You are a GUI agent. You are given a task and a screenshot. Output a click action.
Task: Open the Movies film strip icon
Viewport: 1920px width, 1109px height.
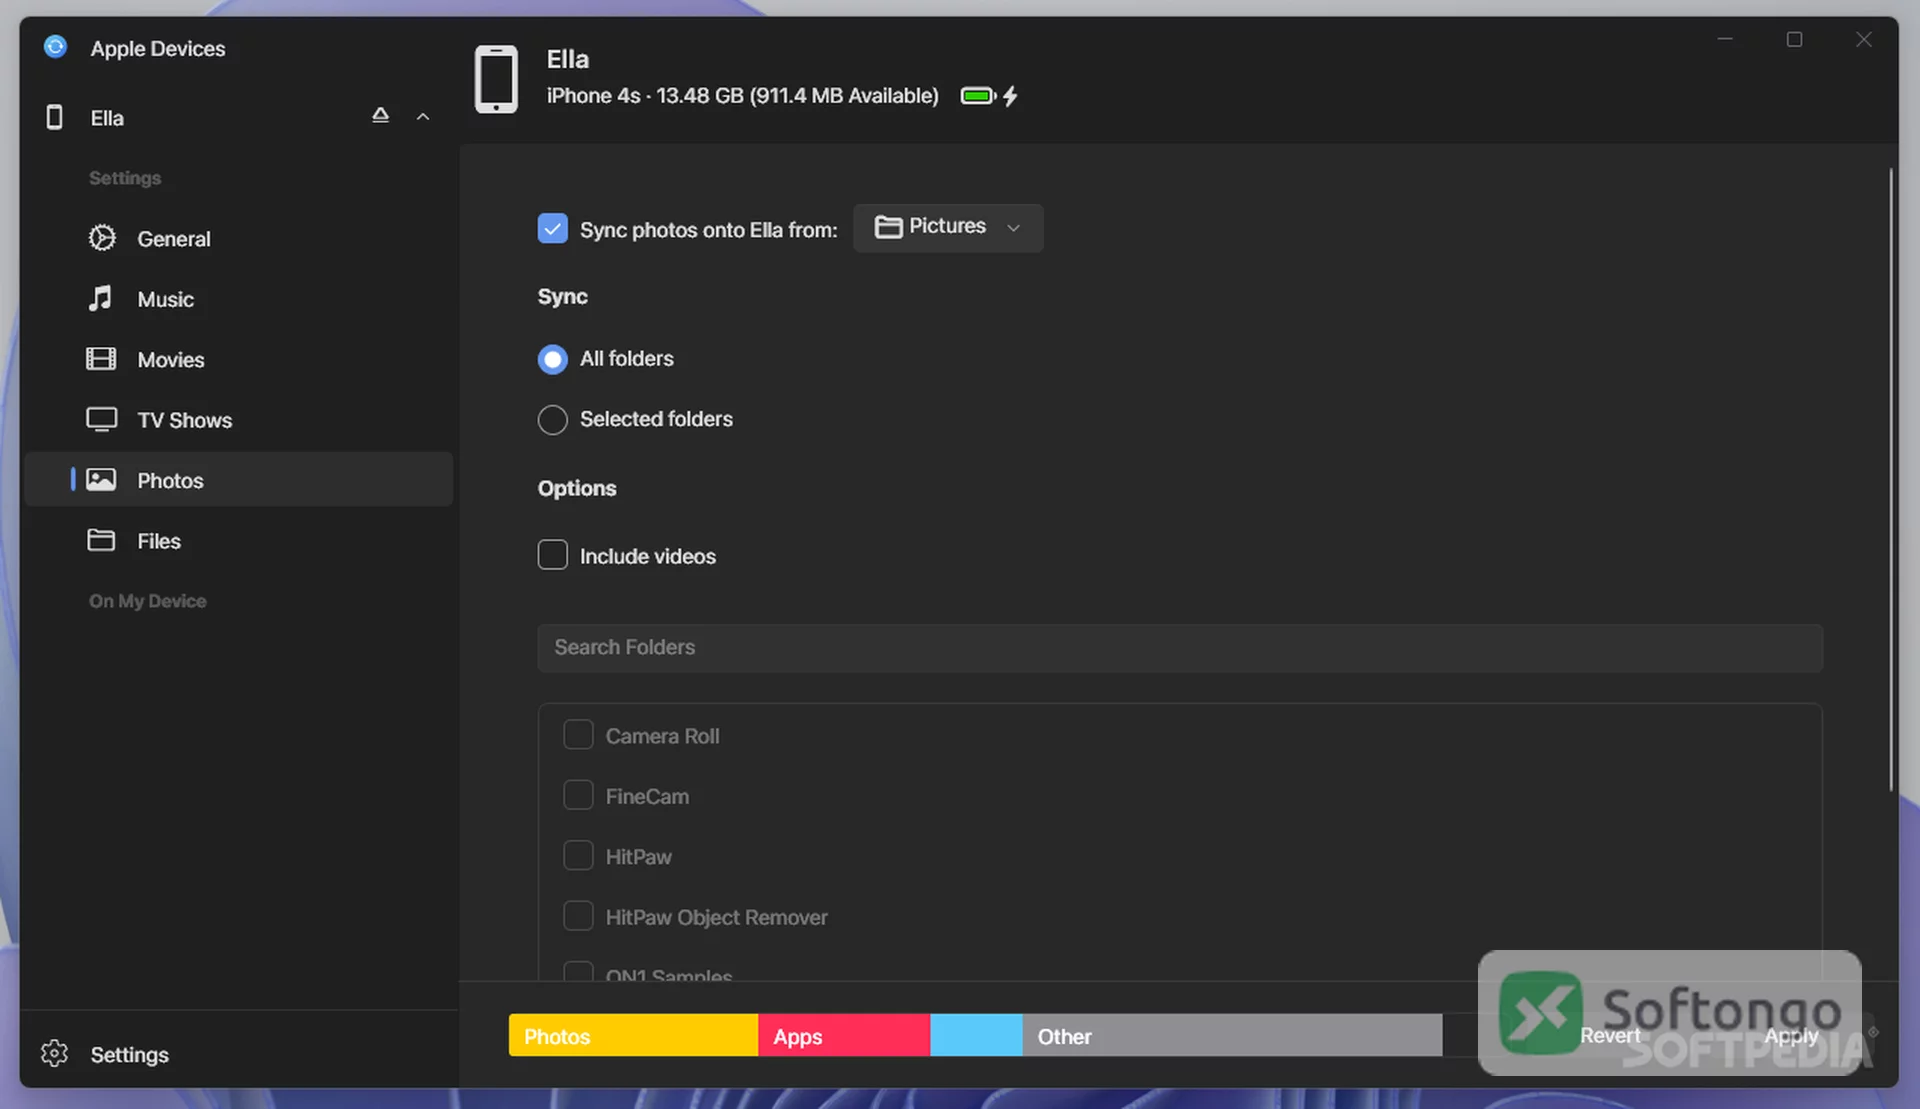pyautogui.click(x=101, y=359)
